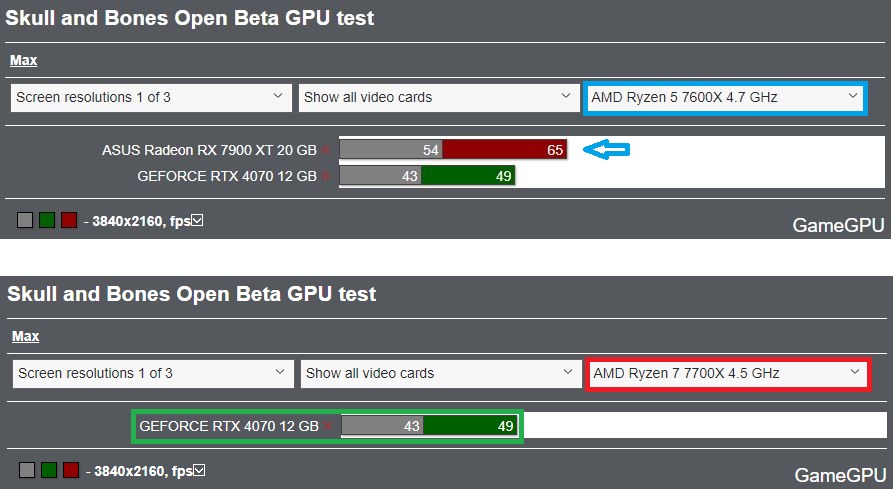893x489 pixels.
Task: Expand the bottom Show all video cards selector
Action: (x=441, y=373)
